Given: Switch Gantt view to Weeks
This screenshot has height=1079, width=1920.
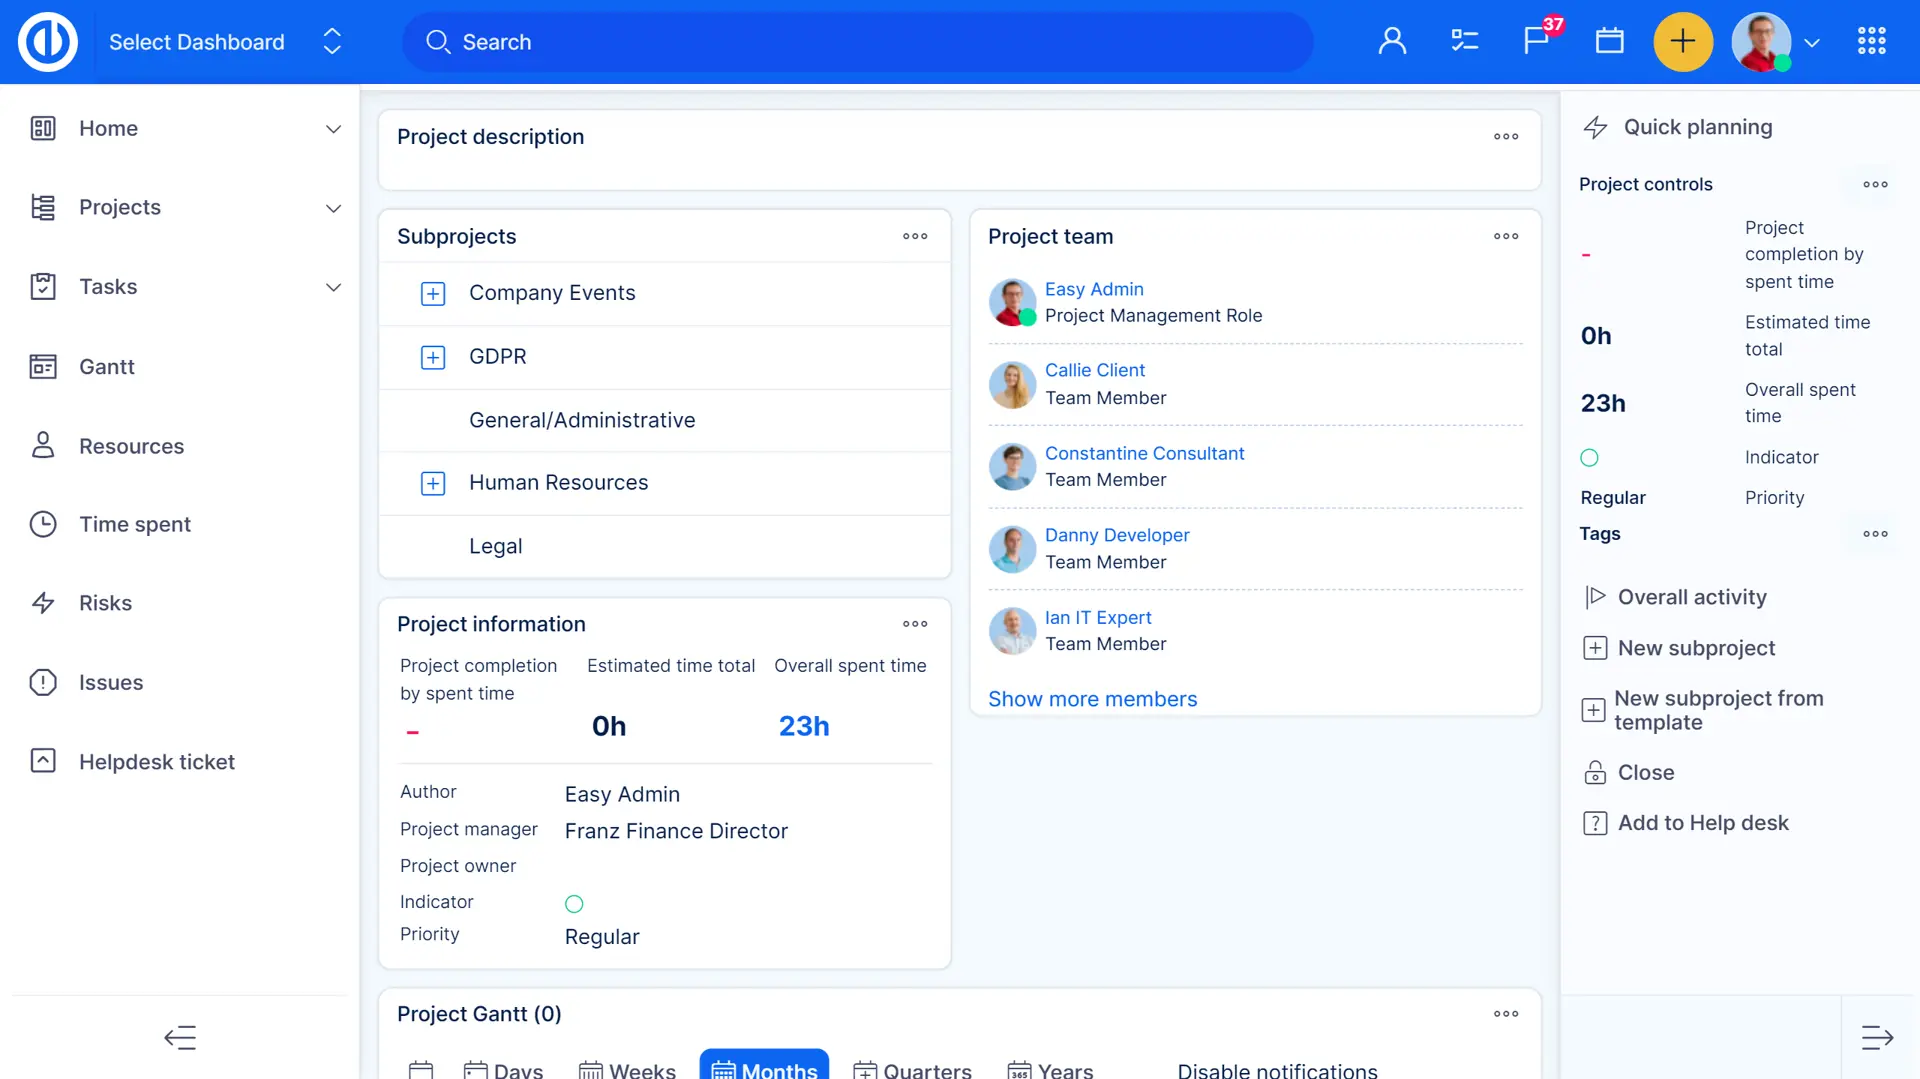Looking at the screenshot, I should [x=628, y=1069].
